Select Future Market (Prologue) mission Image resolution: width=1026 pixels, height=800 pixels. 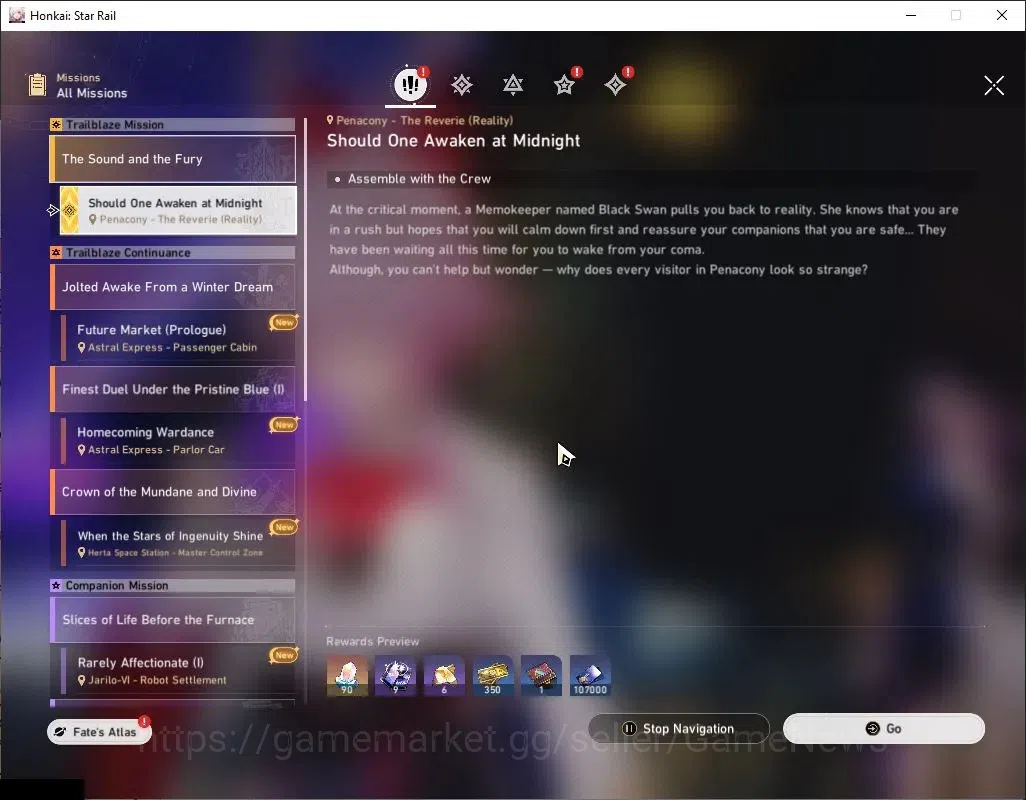point(178,338)
